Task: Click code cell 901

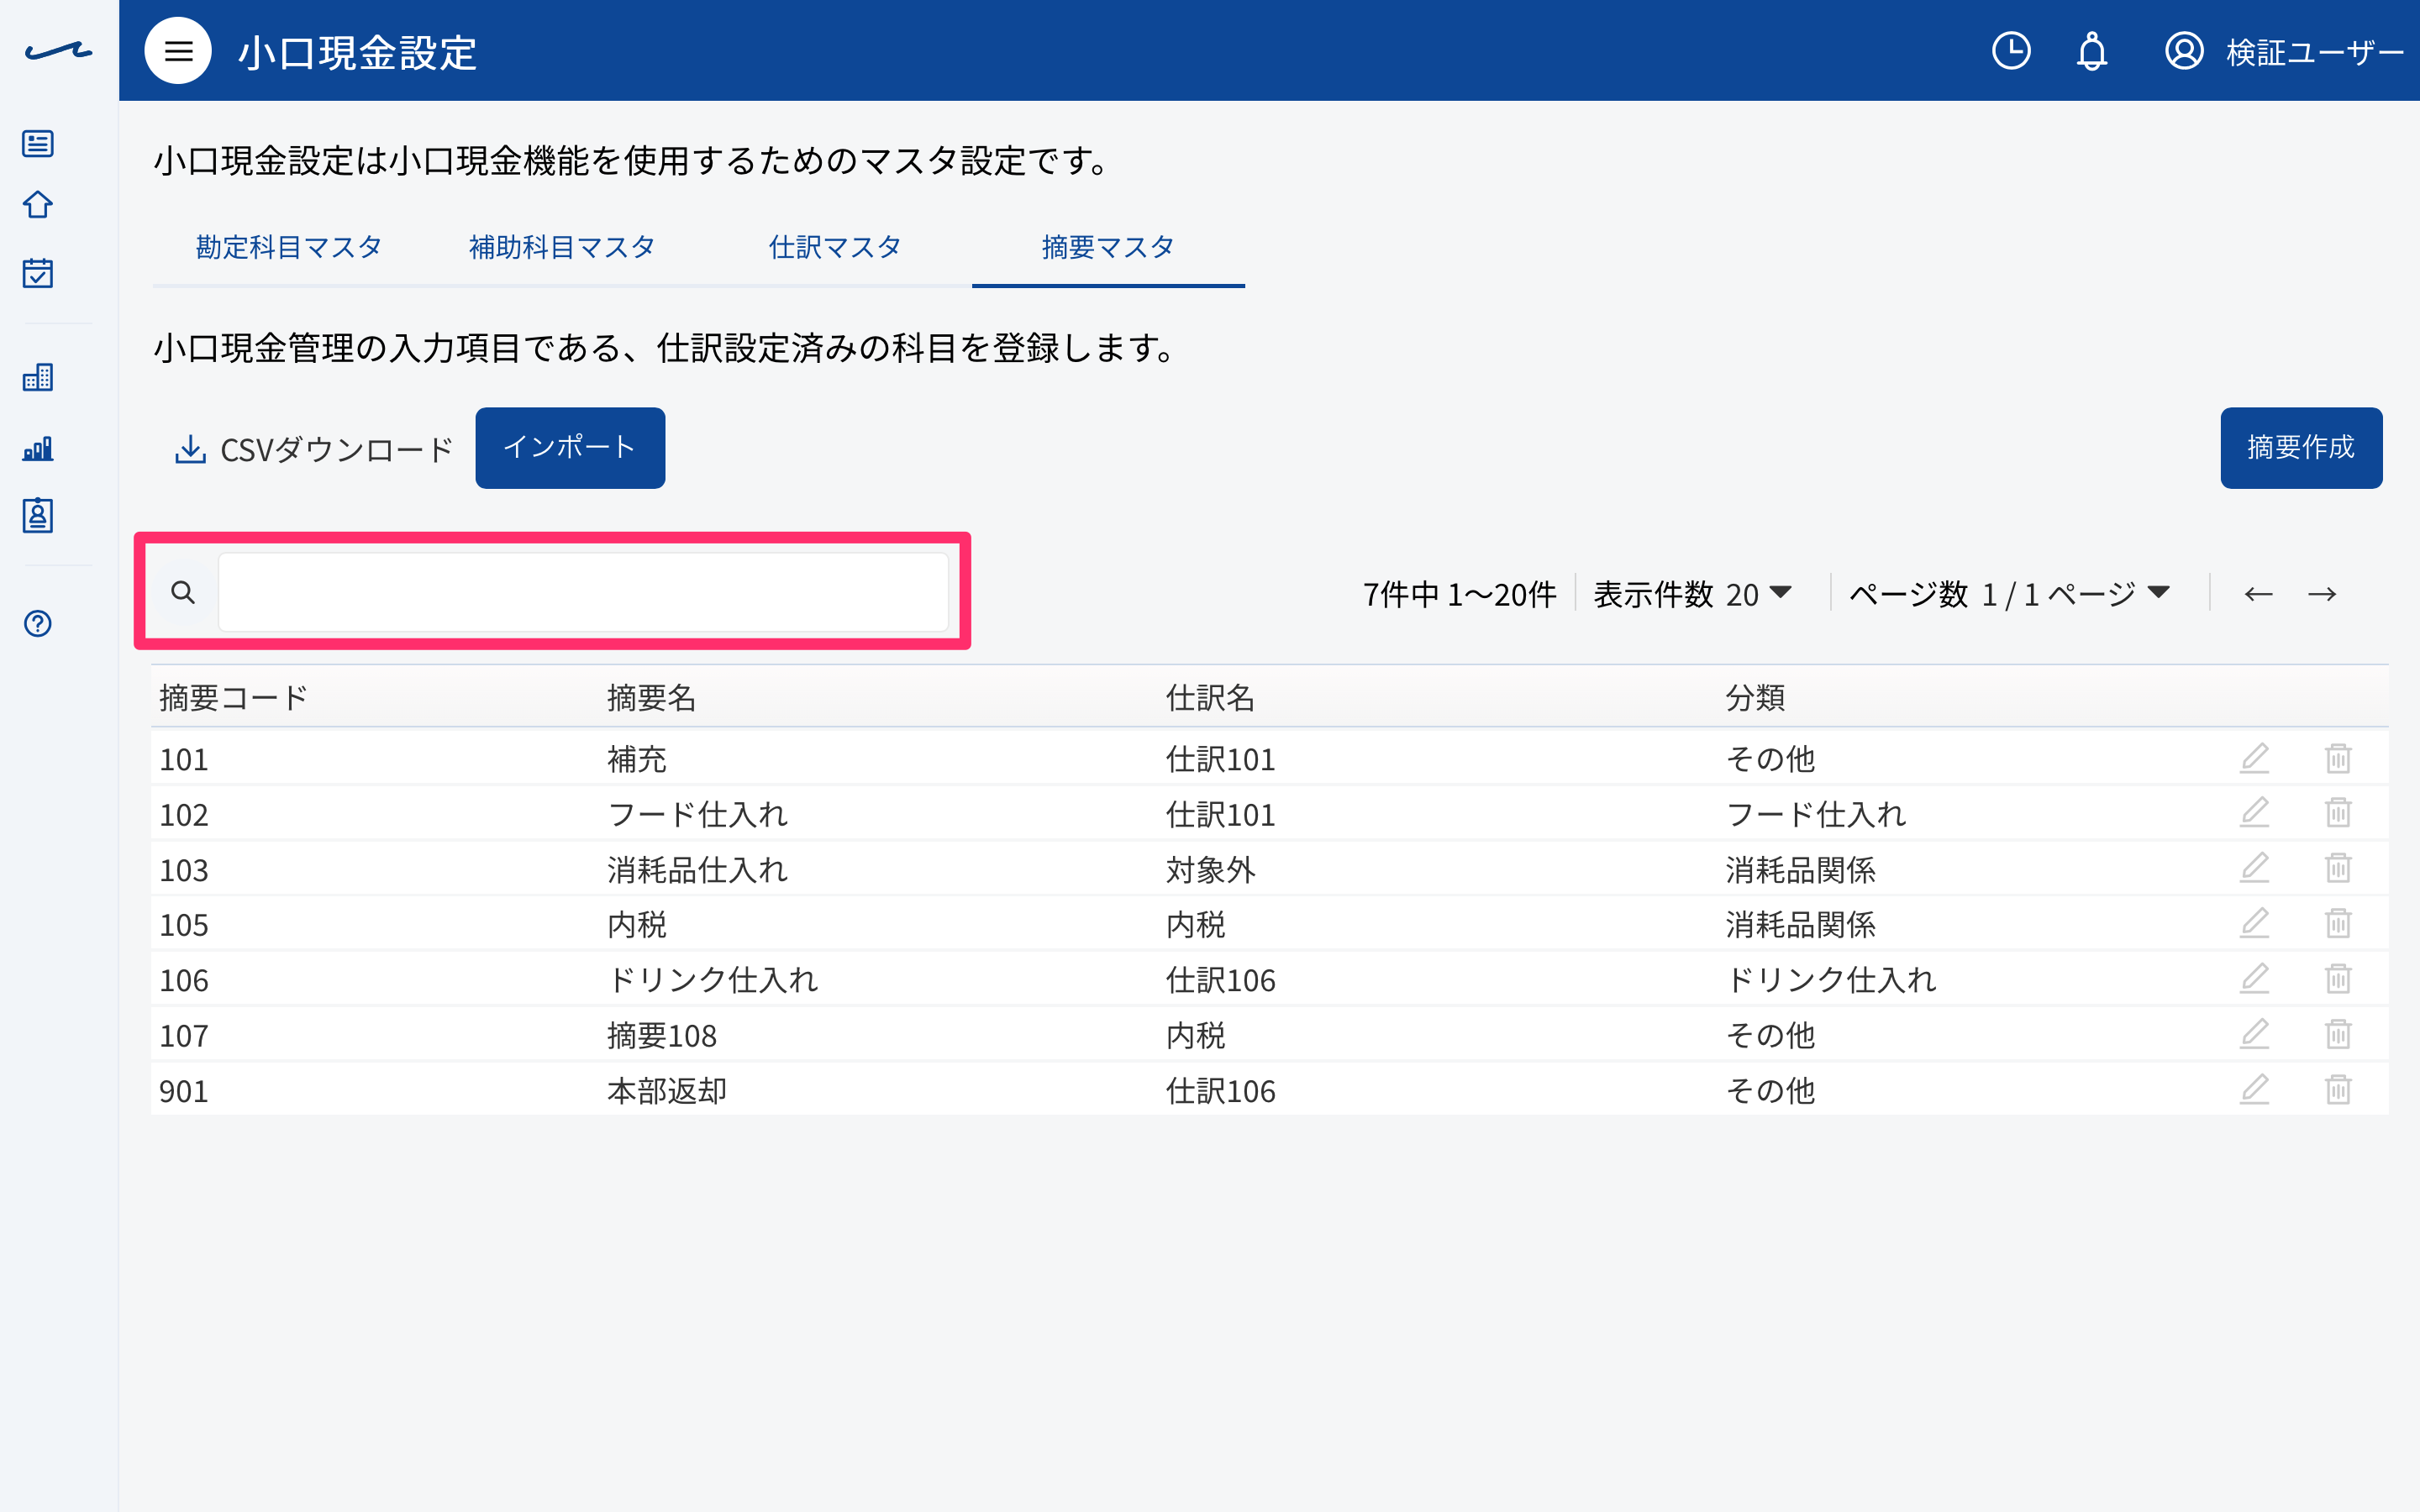Action: click(x=184, y=1091)
